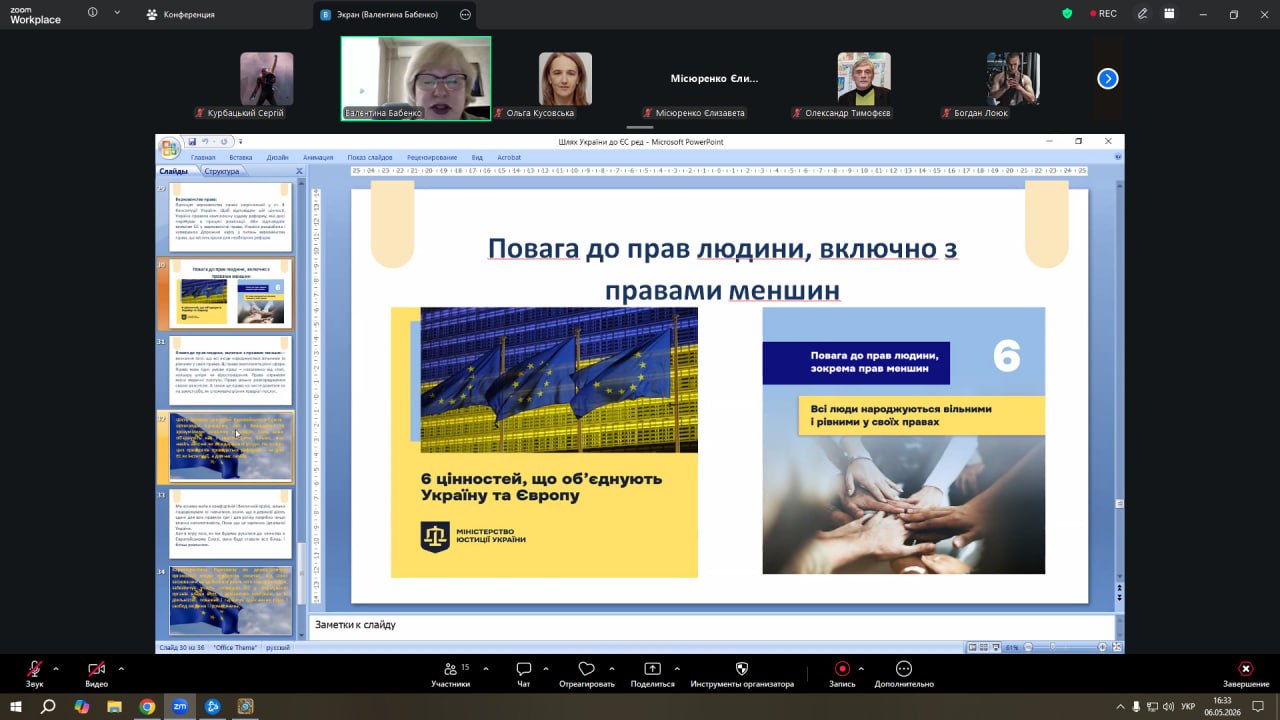Expand the arrow next to Звук

pos(56,668)
